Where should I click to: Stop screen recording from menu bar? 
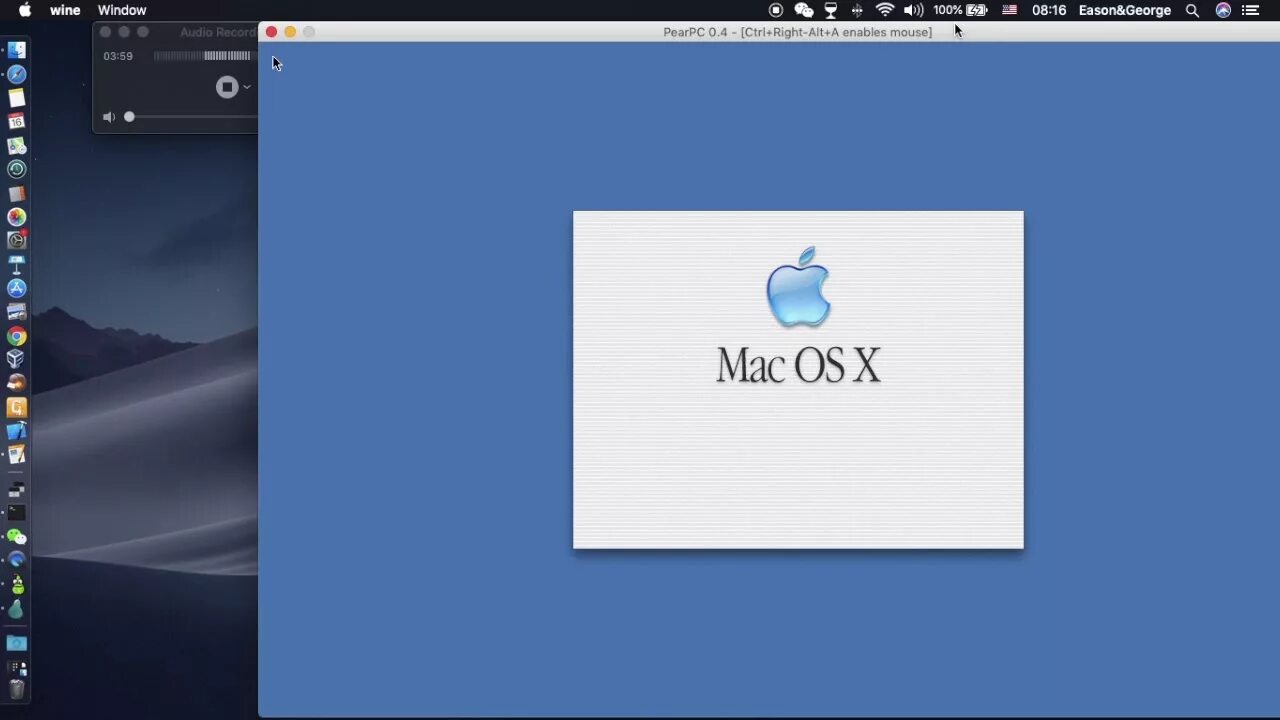[x=776, y=10]
